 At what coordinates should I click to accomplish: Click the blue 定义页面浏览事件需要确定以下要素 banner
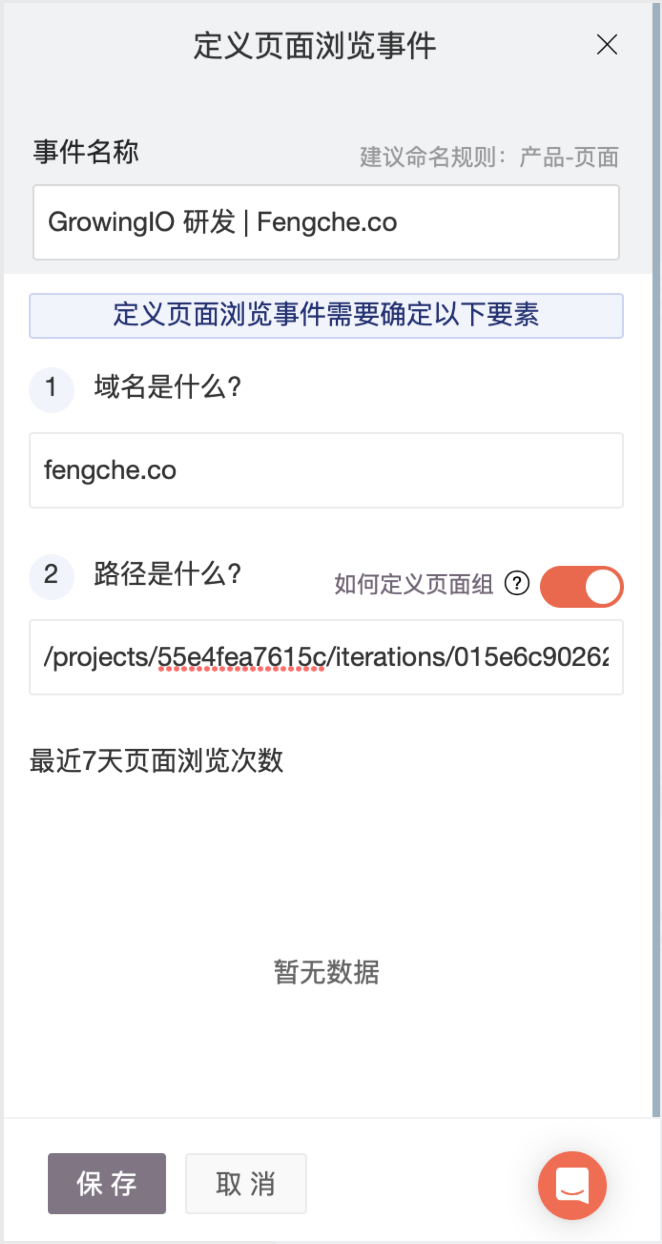pyautogui.click(x=326, y=316)
